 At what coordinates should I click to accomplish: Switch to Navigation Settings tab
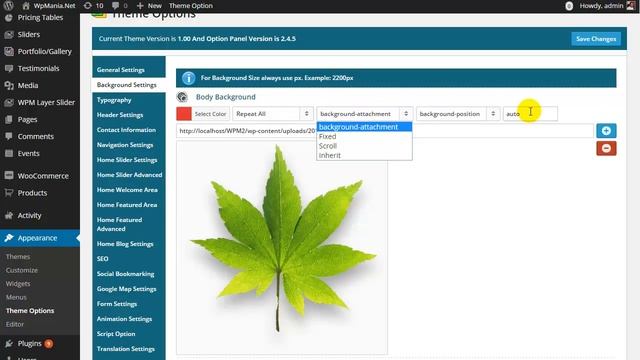[129, 145]
